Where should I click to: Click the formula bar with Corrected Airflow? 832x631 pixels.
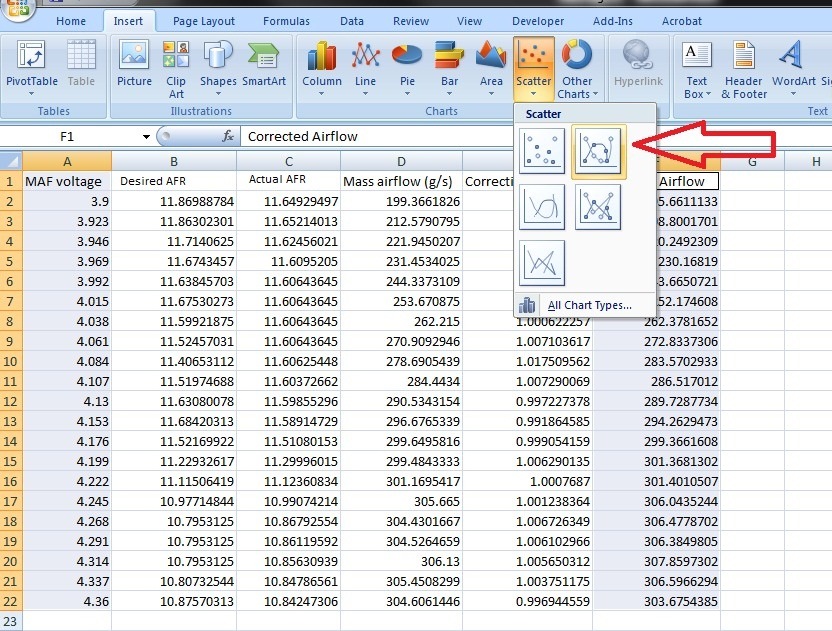pyautogui.click(x=377, y=136)
